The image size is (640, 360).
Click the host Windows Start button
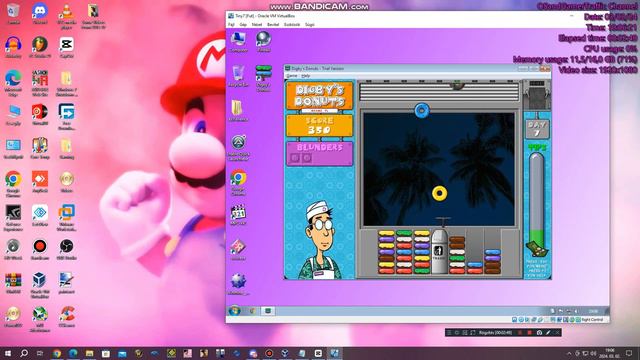pyautogui.click(x=8, y=353)
